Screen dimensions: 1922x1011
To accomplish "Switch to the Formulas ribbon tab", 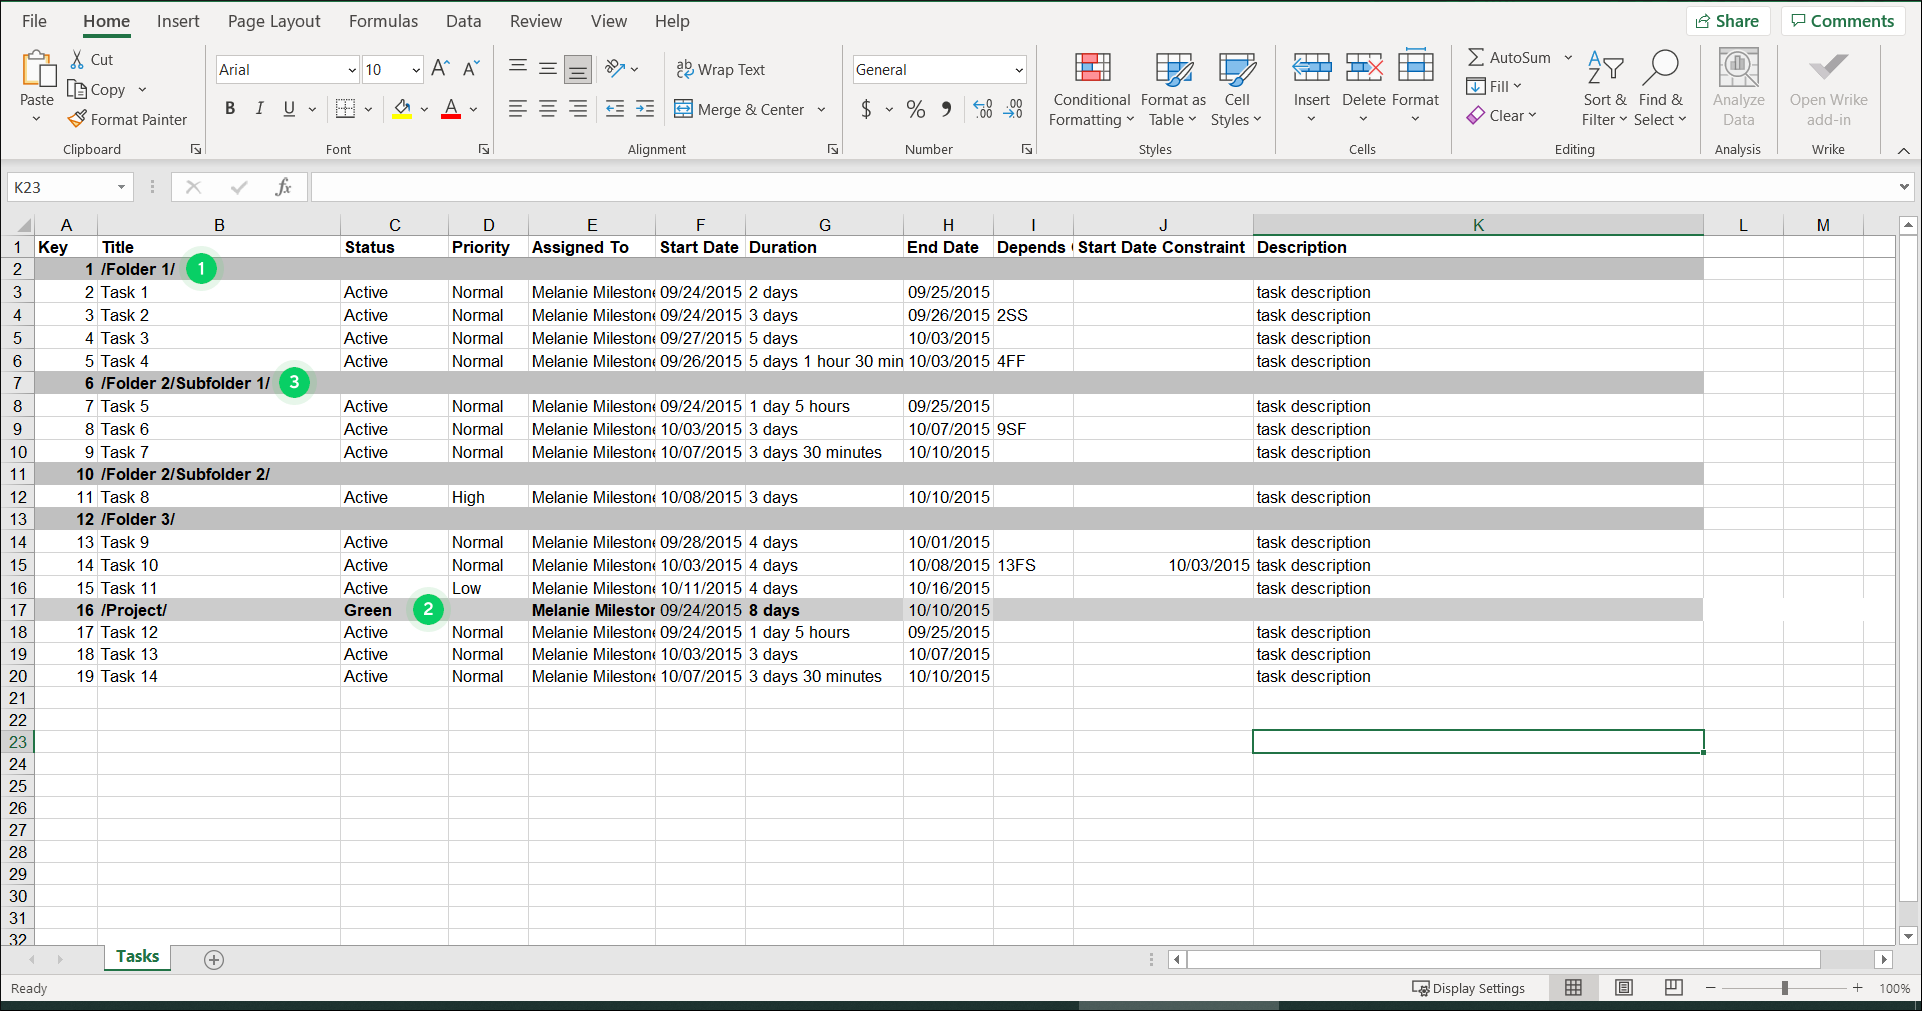I will pos(383,21).
